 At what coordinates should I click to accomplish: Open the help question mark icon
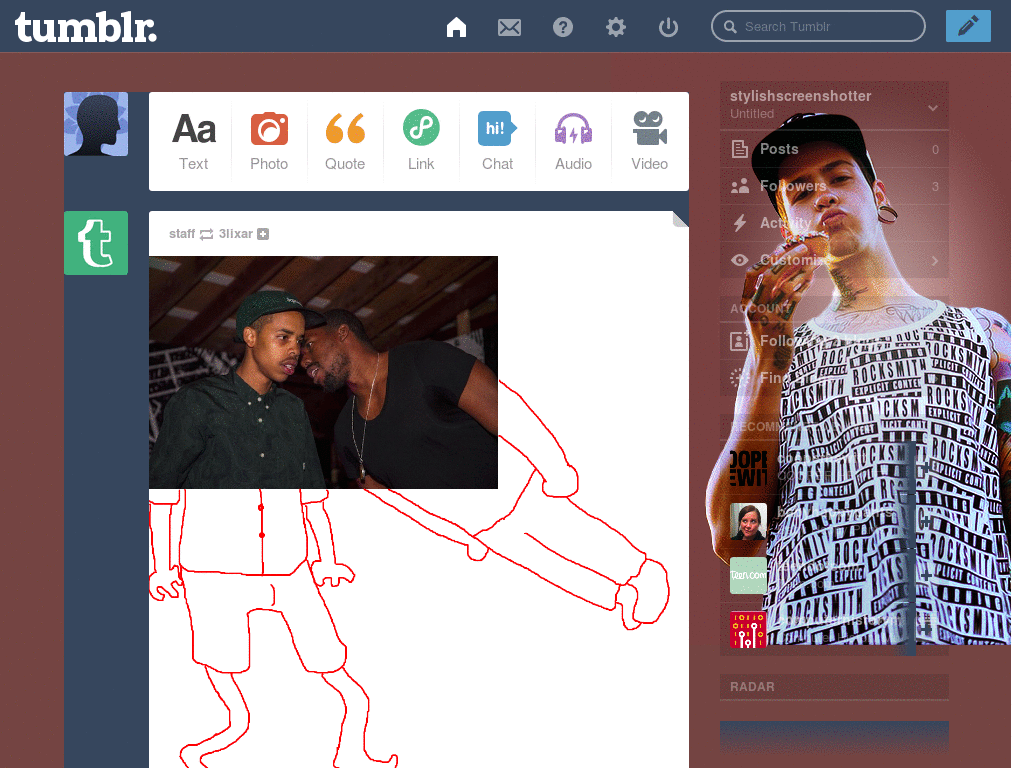[562, 27]
